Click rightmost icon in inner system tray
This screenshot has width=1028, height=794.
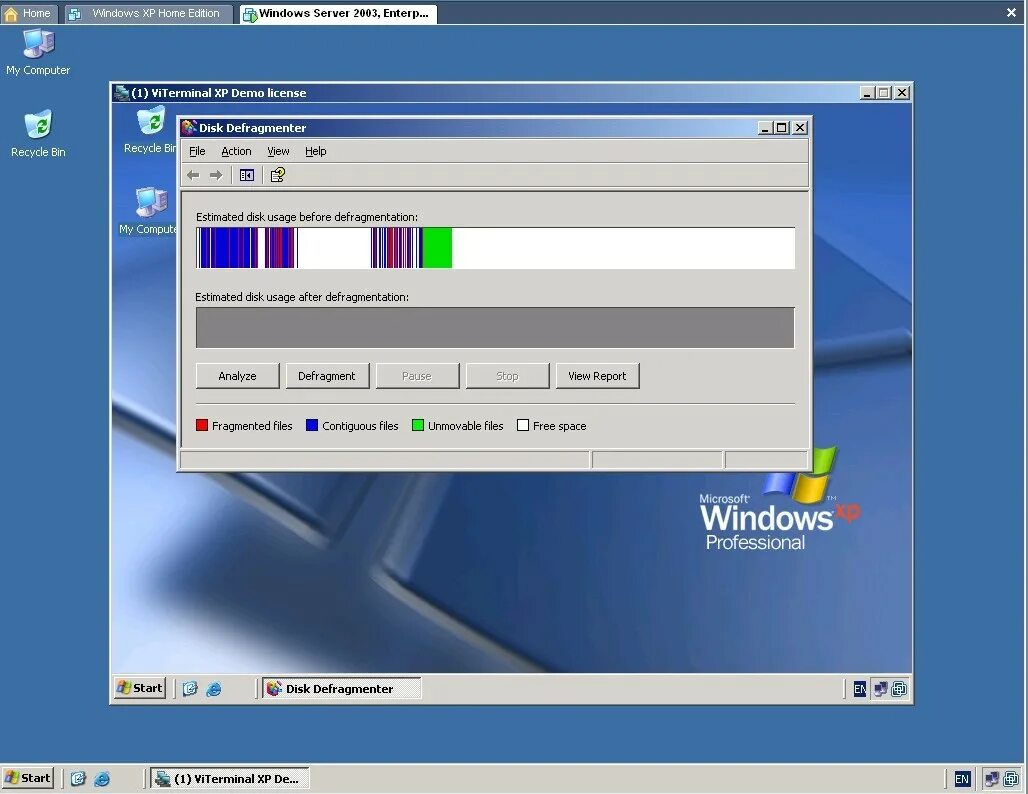900,688
